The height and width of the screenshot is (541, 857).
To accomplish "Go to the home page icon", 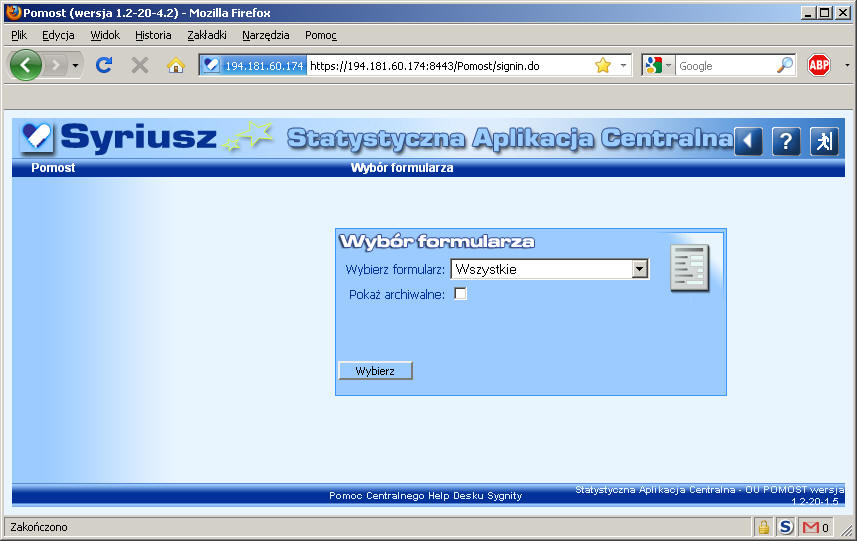I will pyautogui.click(x=175, y=66).
